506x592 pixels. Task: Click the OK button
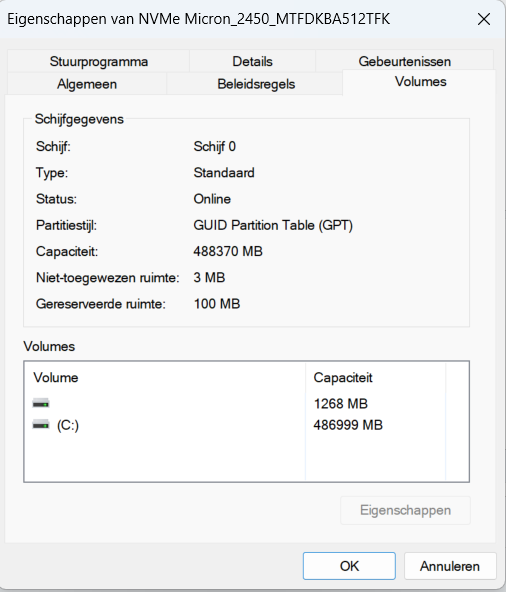[349, 566]
